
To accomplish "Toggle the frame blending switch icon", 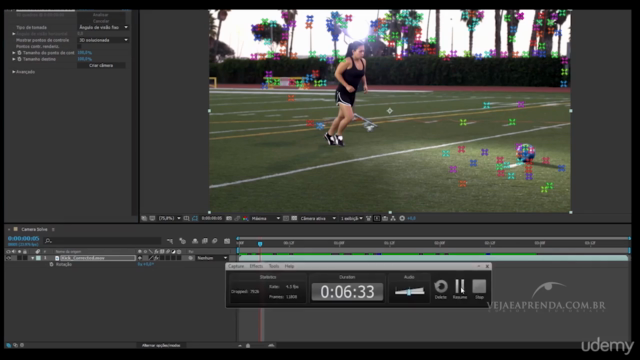I will (x=204, y=241).
